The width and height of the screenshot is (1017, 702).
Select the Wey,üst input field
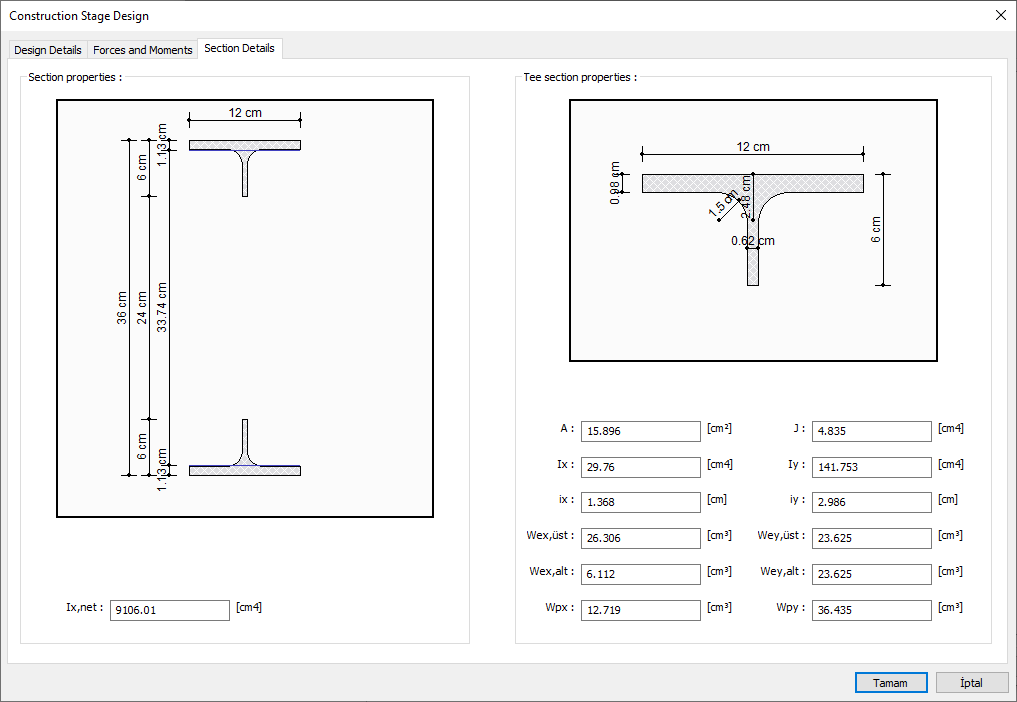pos(871,538)
